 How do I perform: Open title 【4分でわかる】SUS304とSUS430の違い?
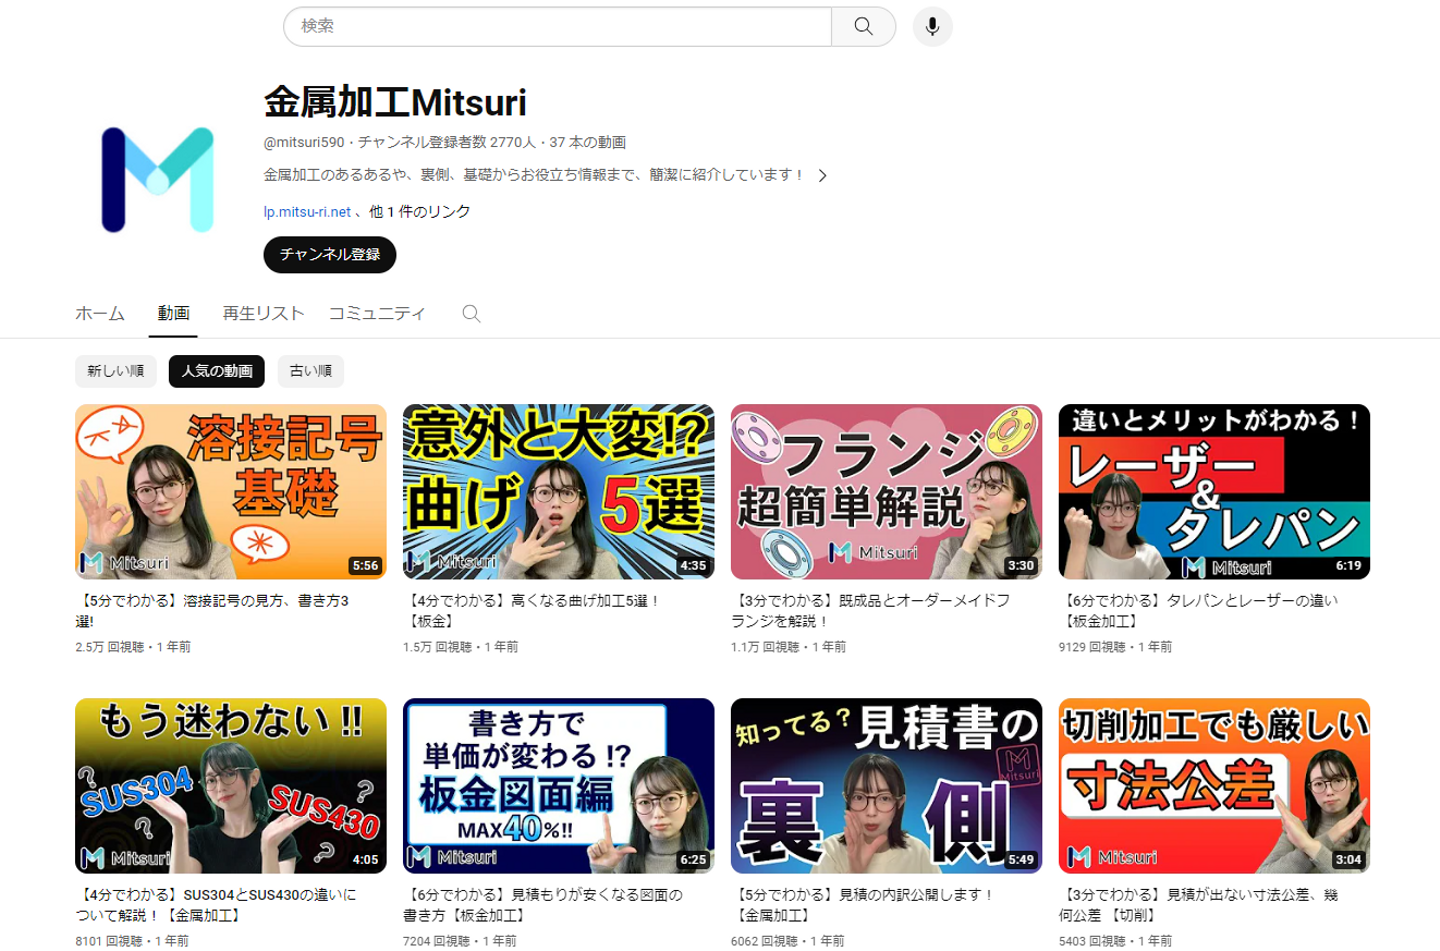pyautogui.click(x=216, y=905)
